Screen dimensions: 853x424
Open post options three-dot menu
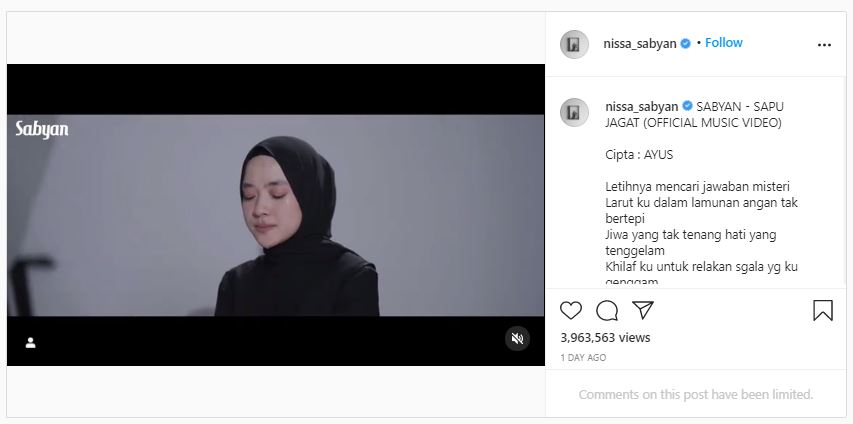pos(824,45)
